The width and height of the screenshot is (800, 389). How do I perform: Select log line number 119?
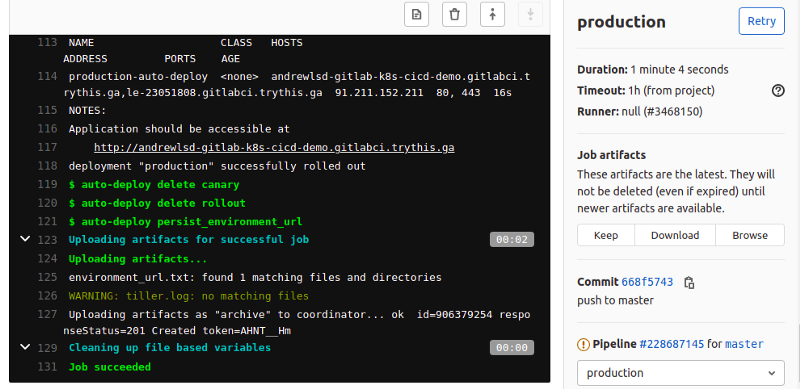coord(47,184)
